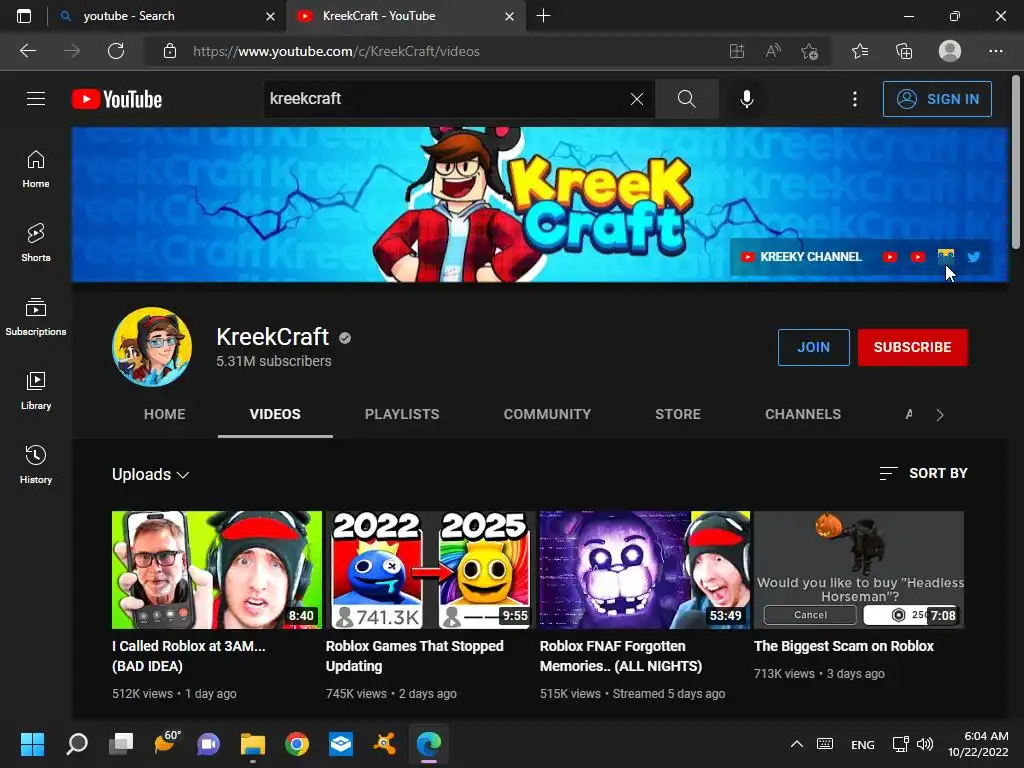Open Library in the sidebar
The height and width of the screenshot is (768, 1024).
36,390
